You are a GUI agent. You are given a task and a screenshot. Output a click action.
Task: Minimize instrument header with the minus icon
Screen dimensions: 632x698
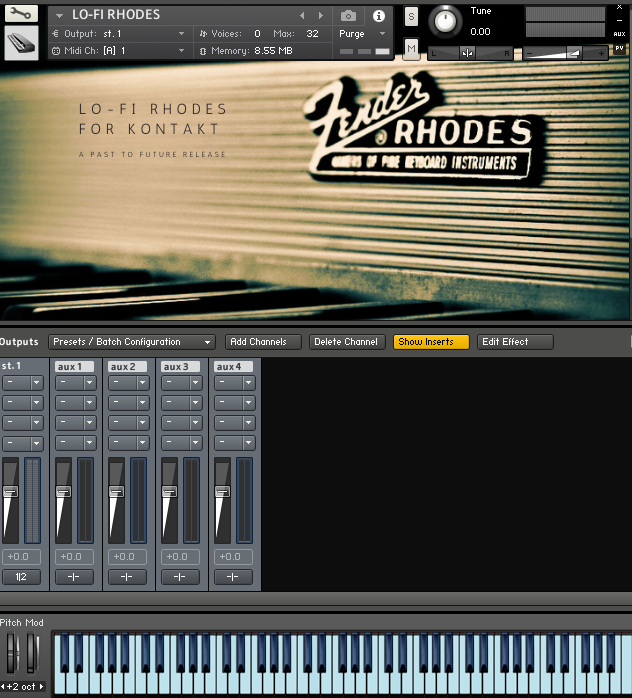click(x=620, y=20)
